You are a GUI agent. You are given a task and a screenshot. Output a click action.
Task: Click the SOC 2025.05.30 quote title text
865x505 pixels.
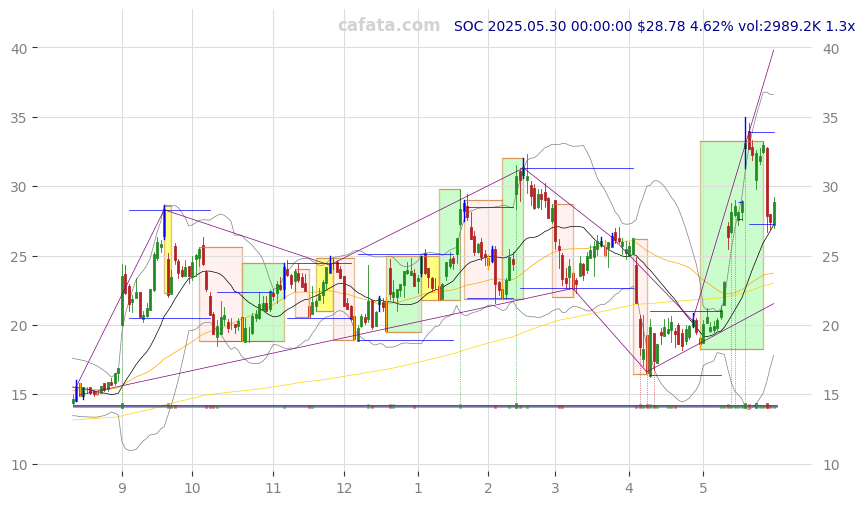[654, 26]
